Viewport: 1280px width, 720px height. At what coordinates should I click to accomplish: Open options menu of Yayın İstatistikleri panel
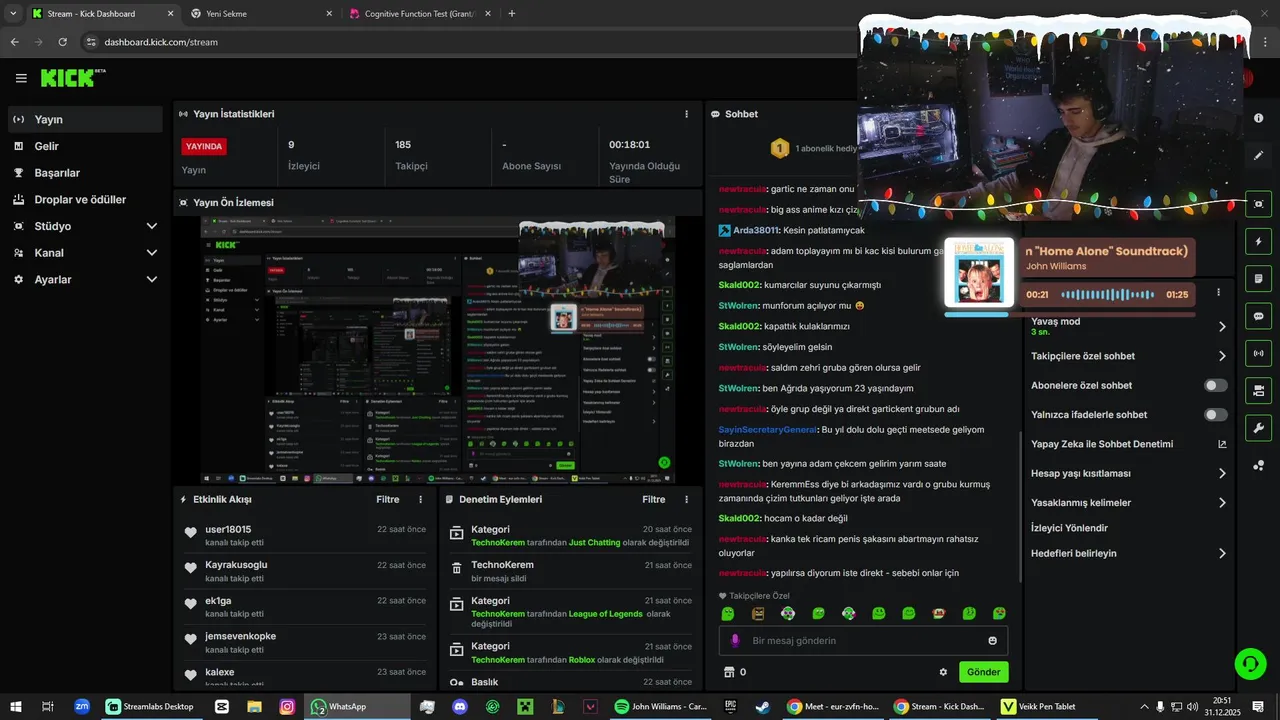(686, 114)
